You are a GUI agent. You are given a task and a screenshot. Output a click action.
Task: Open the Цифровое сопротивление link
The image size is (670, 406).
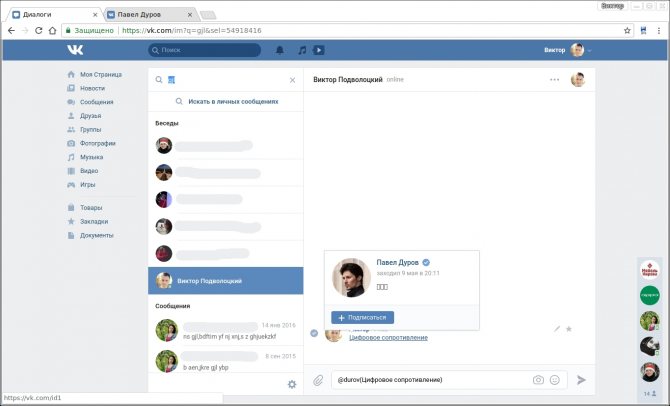click(x=388, y=338)
